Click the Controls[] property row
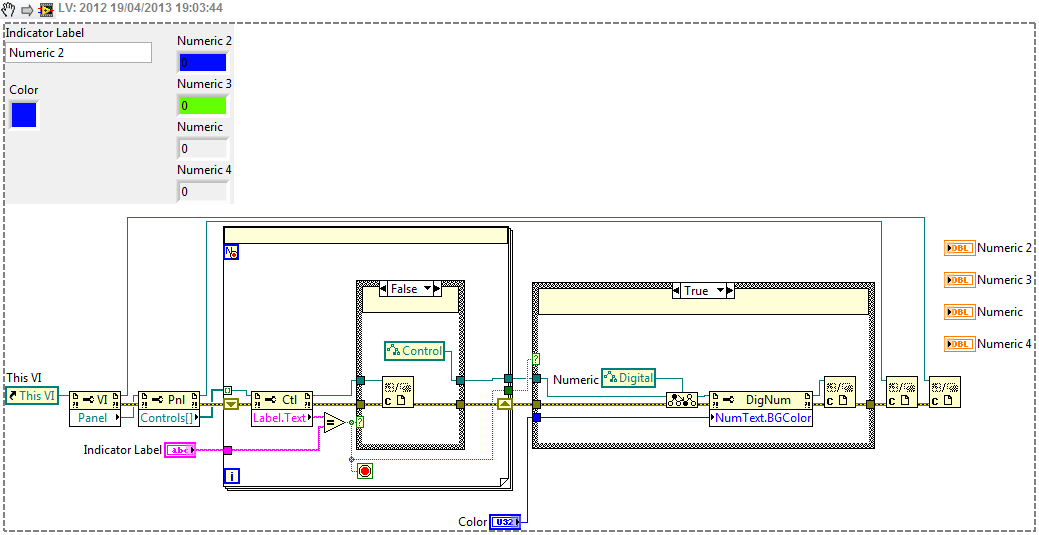The image size is (1039, 535). [168, 418]
